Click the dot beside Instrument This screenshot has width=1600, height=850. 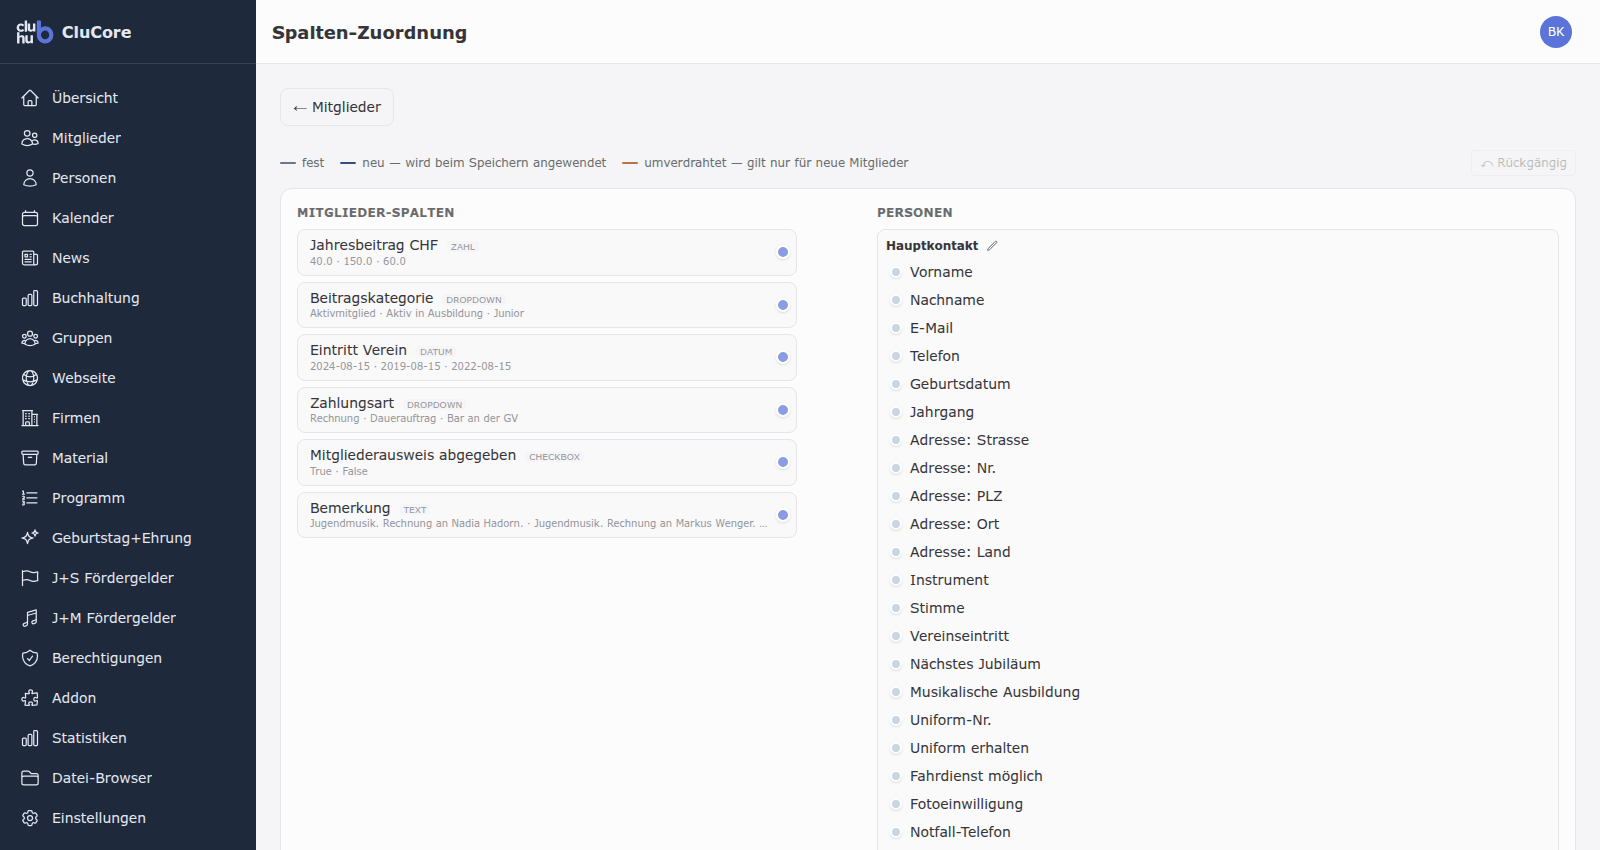(896, 580)
